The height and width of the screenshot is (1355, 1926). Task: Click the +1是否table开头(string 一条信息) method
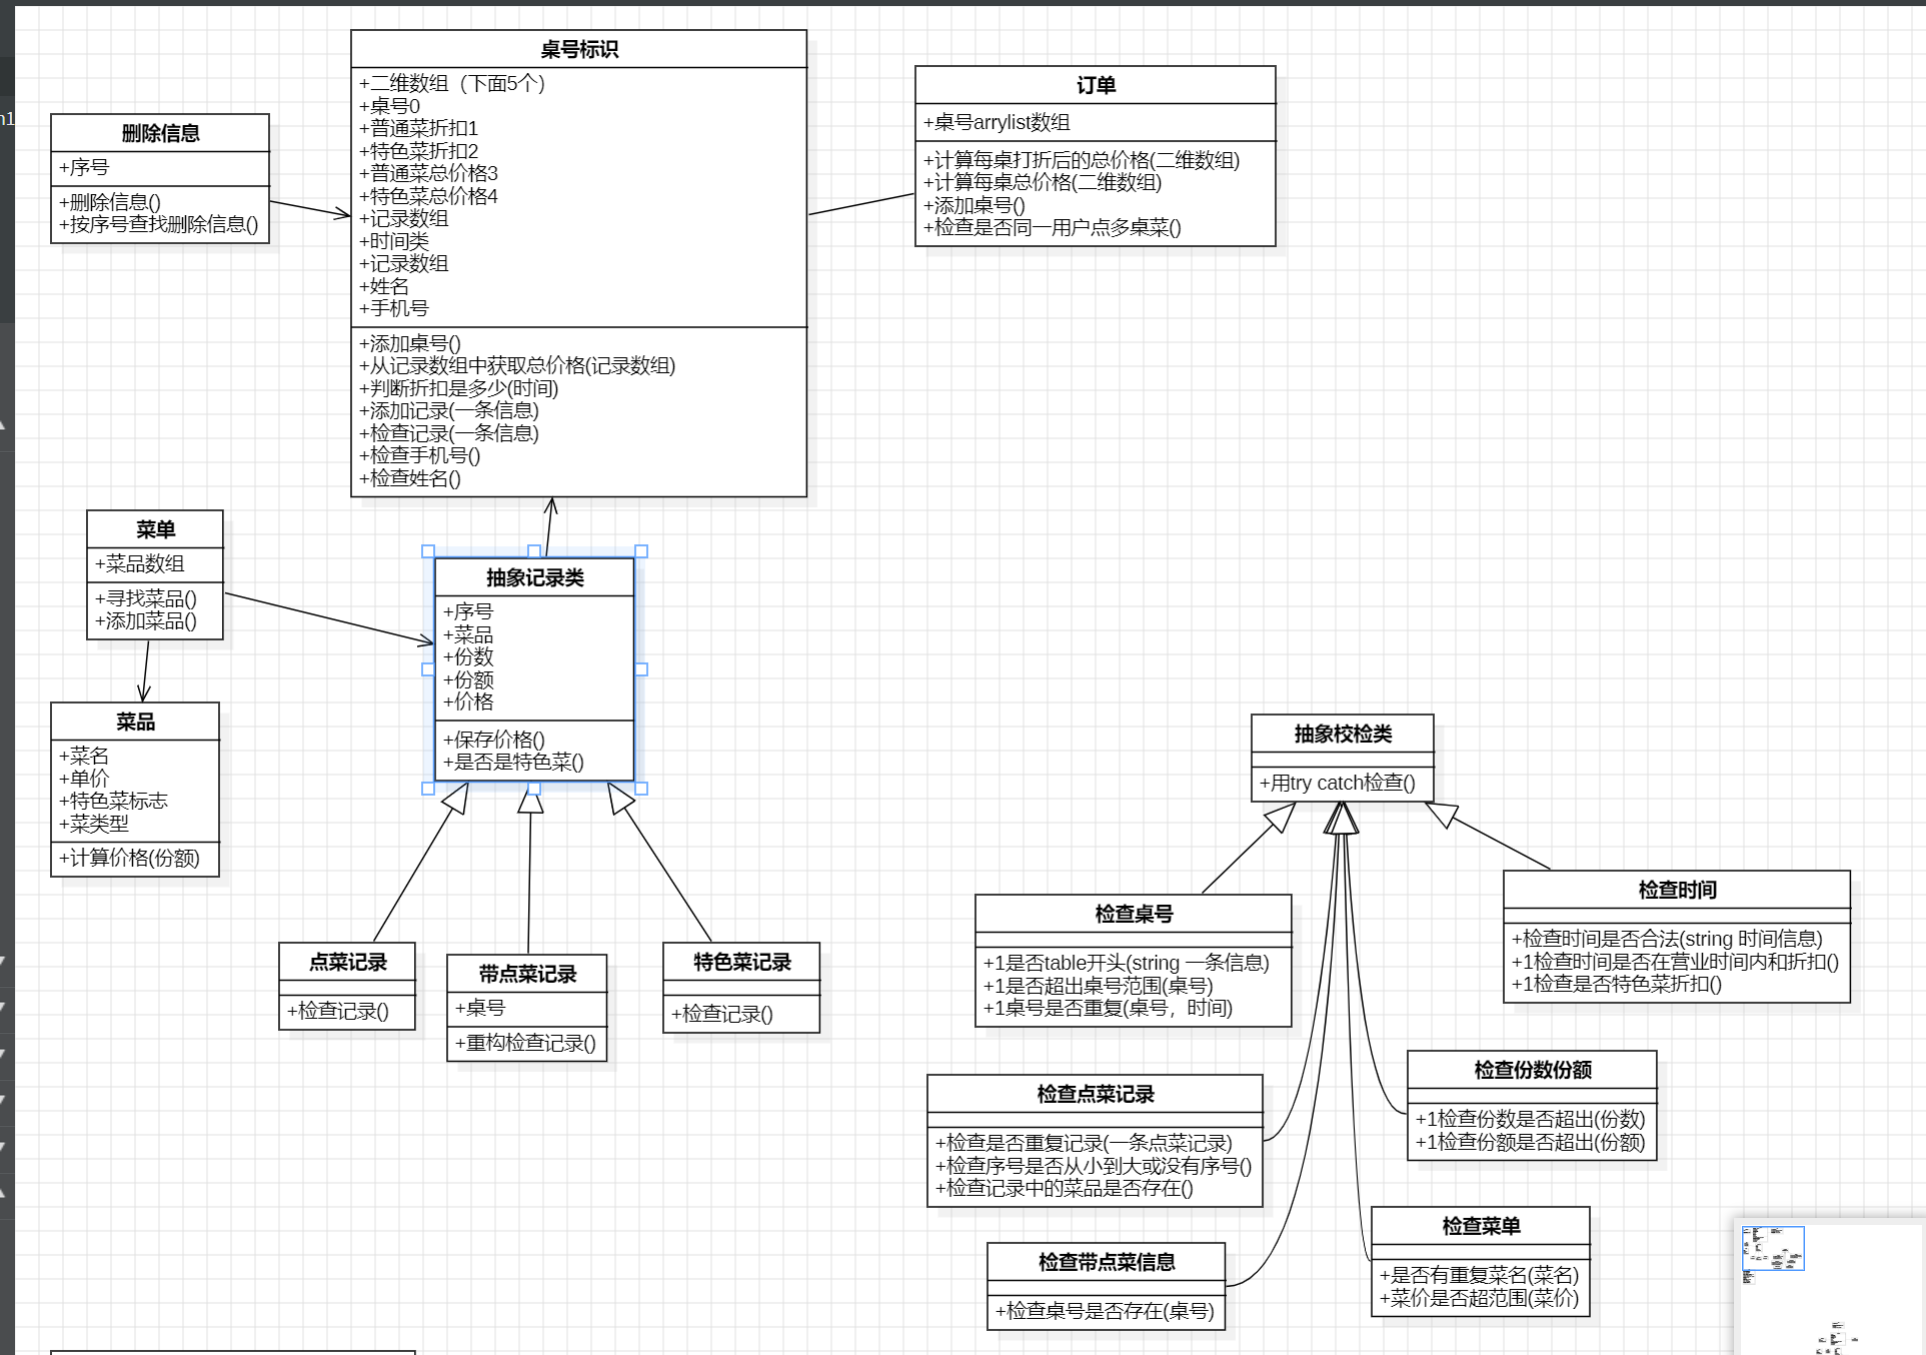point(1126,963)
